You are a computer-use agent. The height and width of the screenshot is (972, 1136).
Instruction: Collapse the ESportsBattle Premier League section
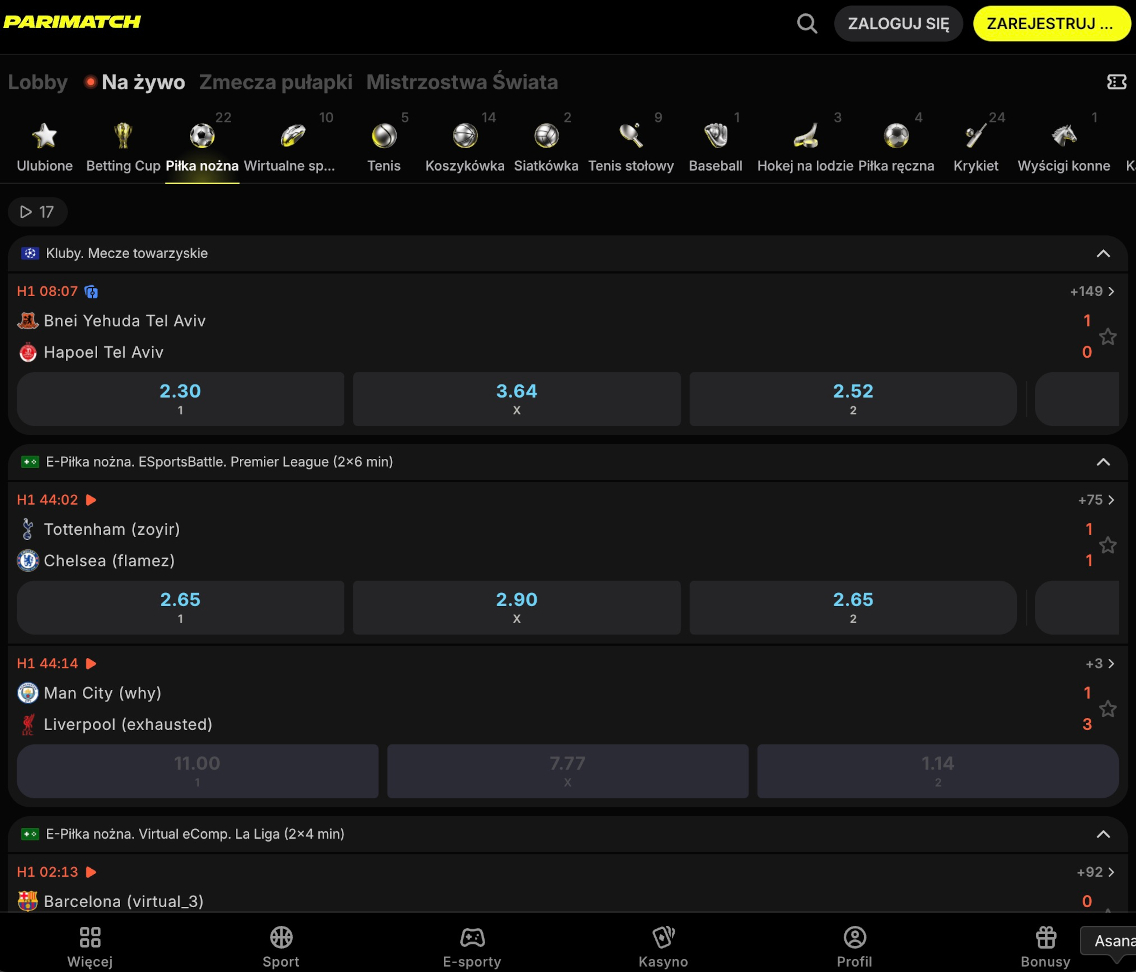pos(1103,462)
